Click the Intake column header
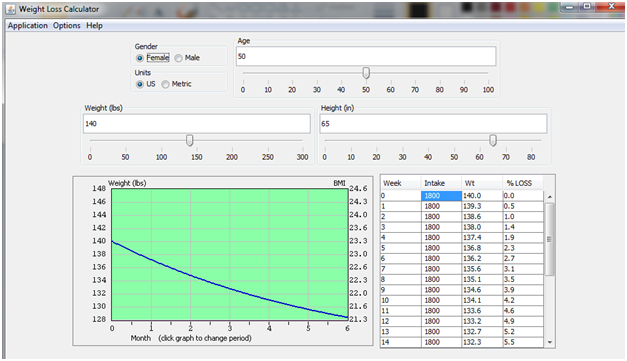Image resolution: width=627 pixels, height=361 pixels. click(441, 183)
